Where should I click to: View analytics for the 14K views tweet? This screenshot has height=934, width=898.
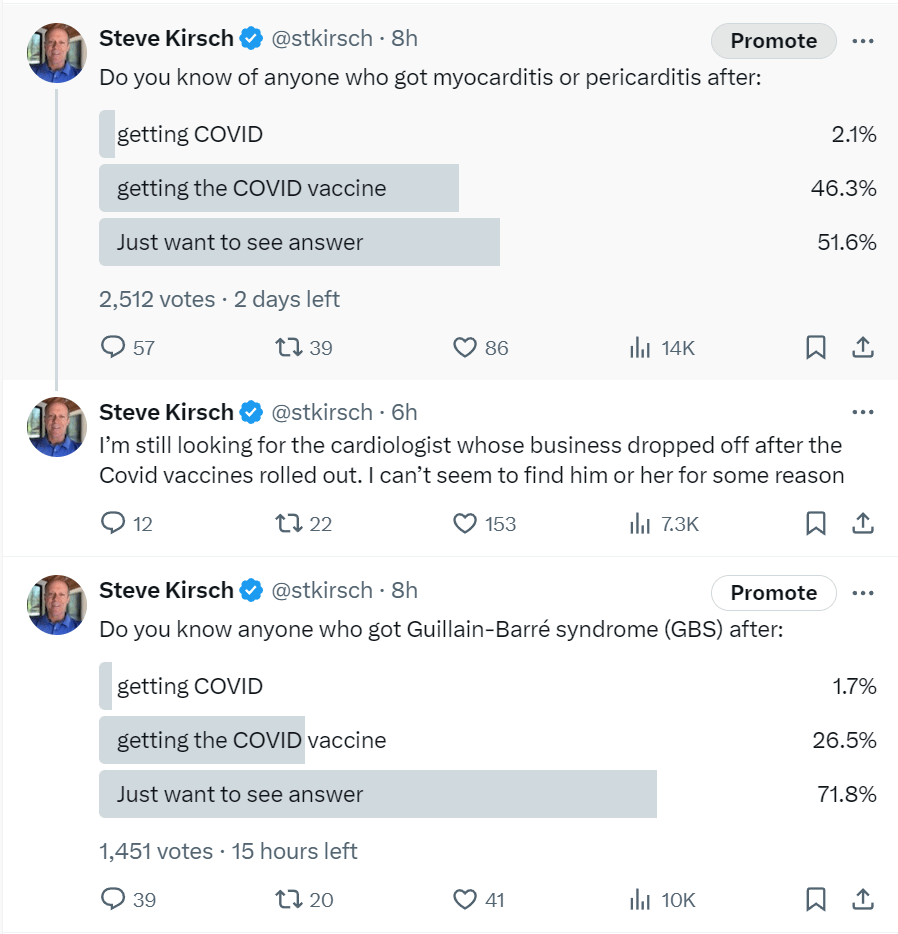[640, 347]
